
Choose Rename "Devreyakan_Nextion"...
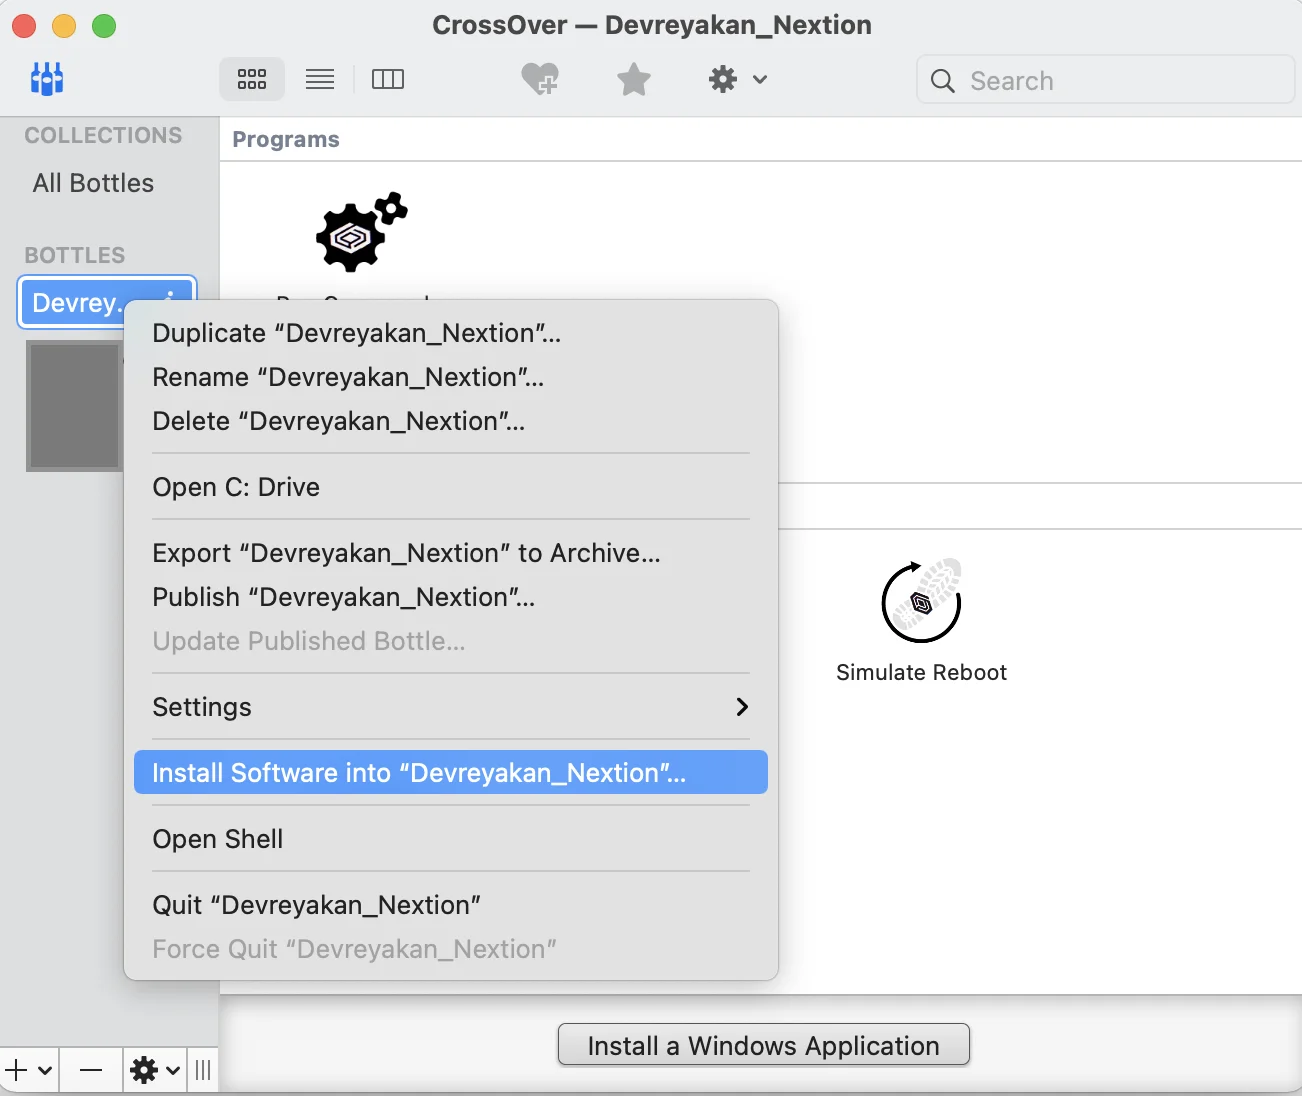(451, 377)
